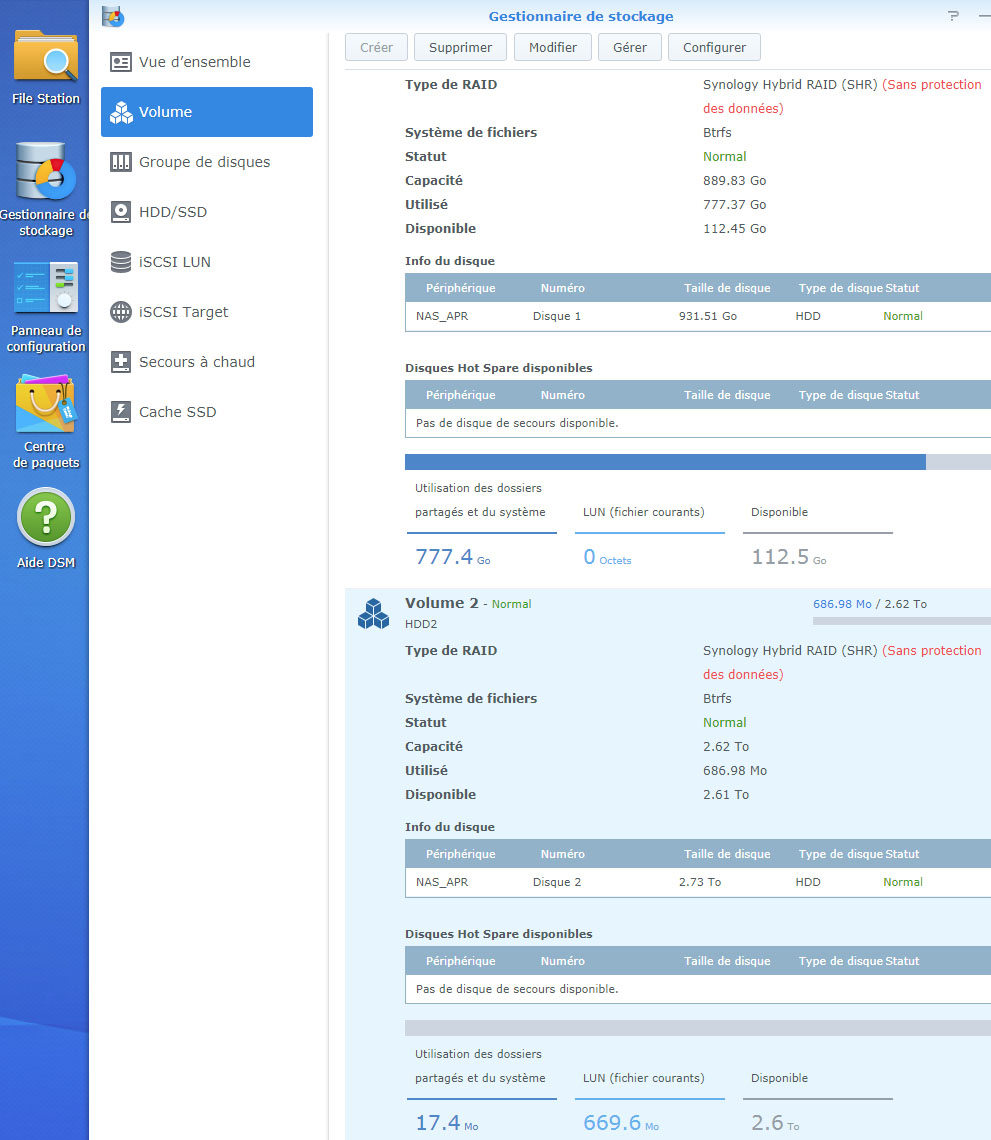Click the 0 Octets LUN value
Screen dimensions: 991x1140
click(607, 557)
